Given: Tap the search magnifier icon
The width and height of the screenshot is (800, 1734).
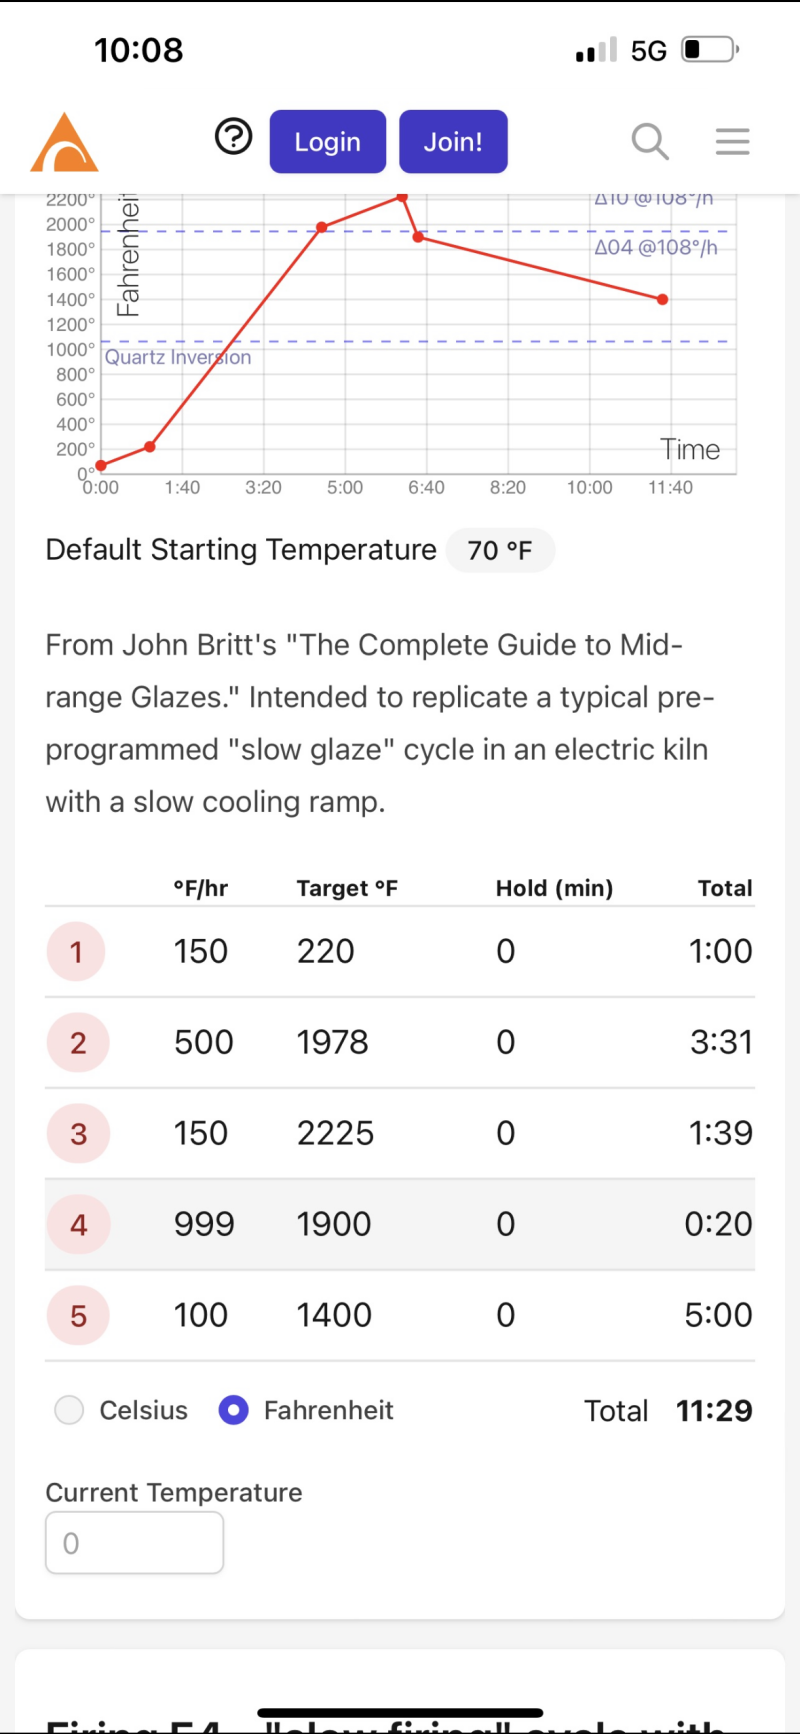Looking at the screenshot, I should [x=650, y=142].
